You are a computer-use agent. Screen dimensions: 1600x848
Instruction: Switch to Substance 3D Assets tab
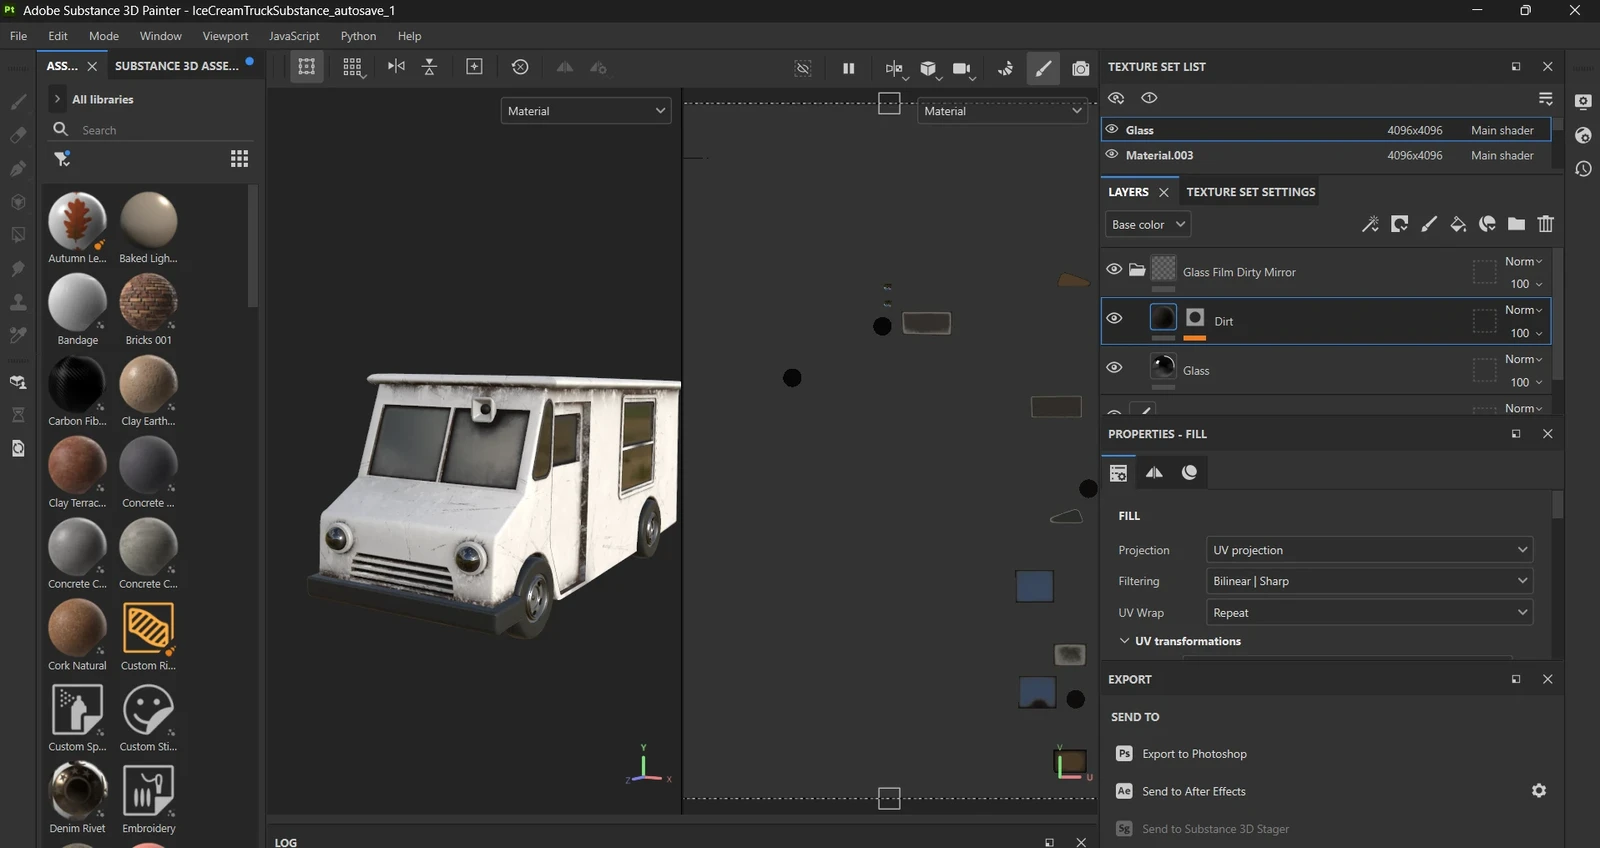[x=177, y=66]
